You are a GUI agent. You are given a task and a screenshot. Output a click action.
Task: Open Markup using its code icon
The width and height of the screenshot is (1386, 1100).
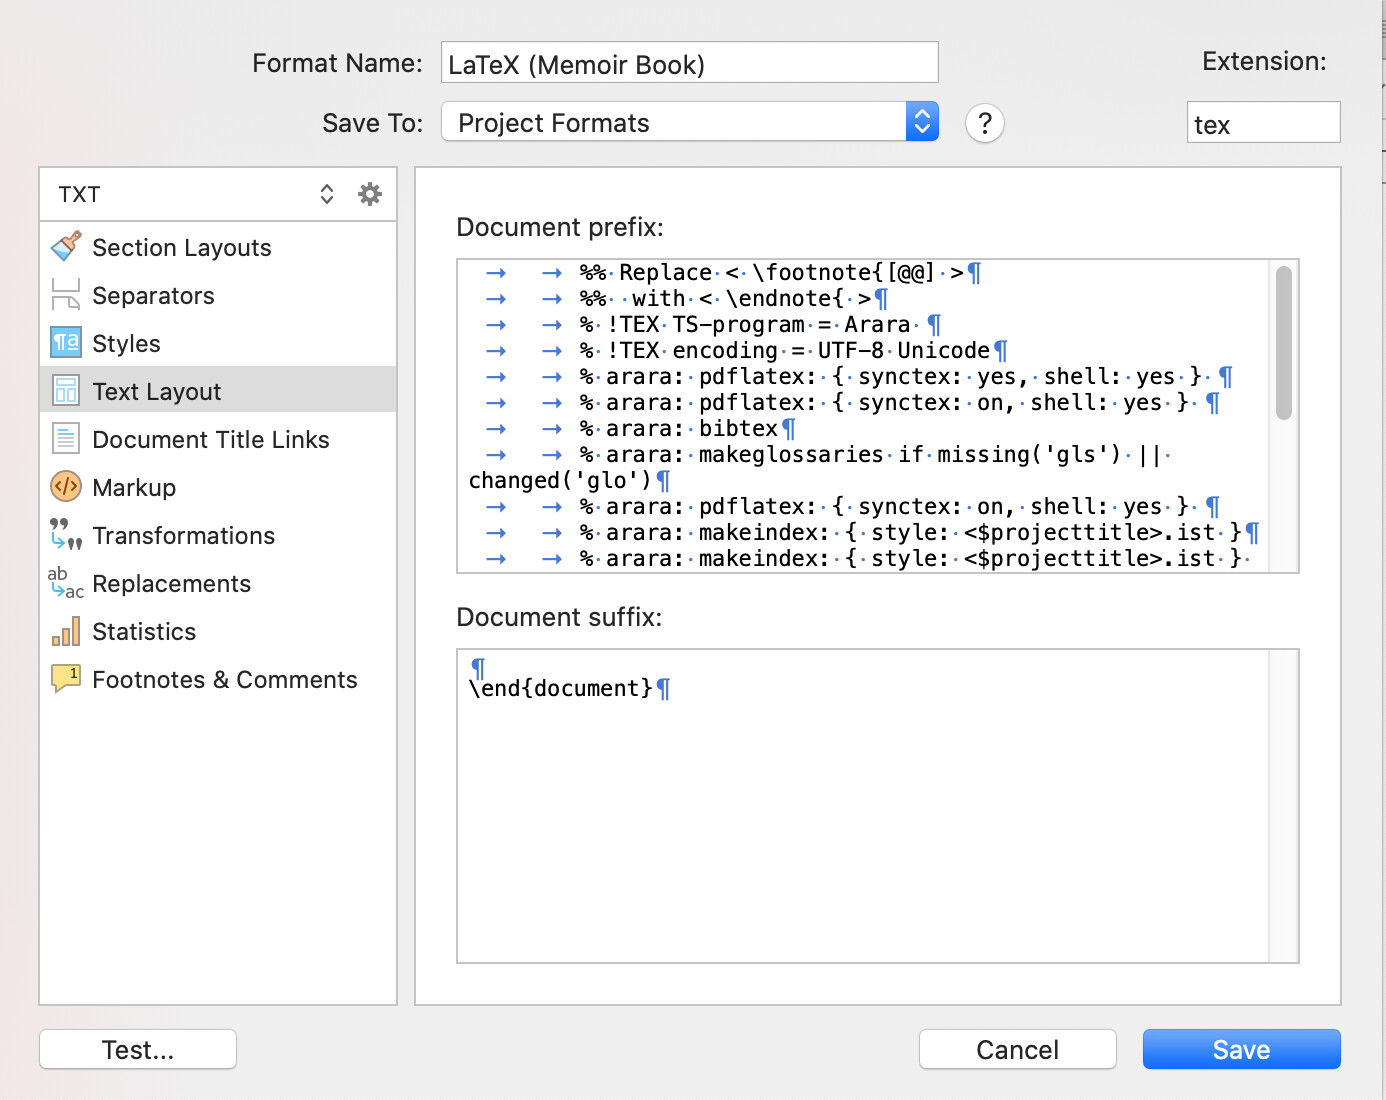64,487
